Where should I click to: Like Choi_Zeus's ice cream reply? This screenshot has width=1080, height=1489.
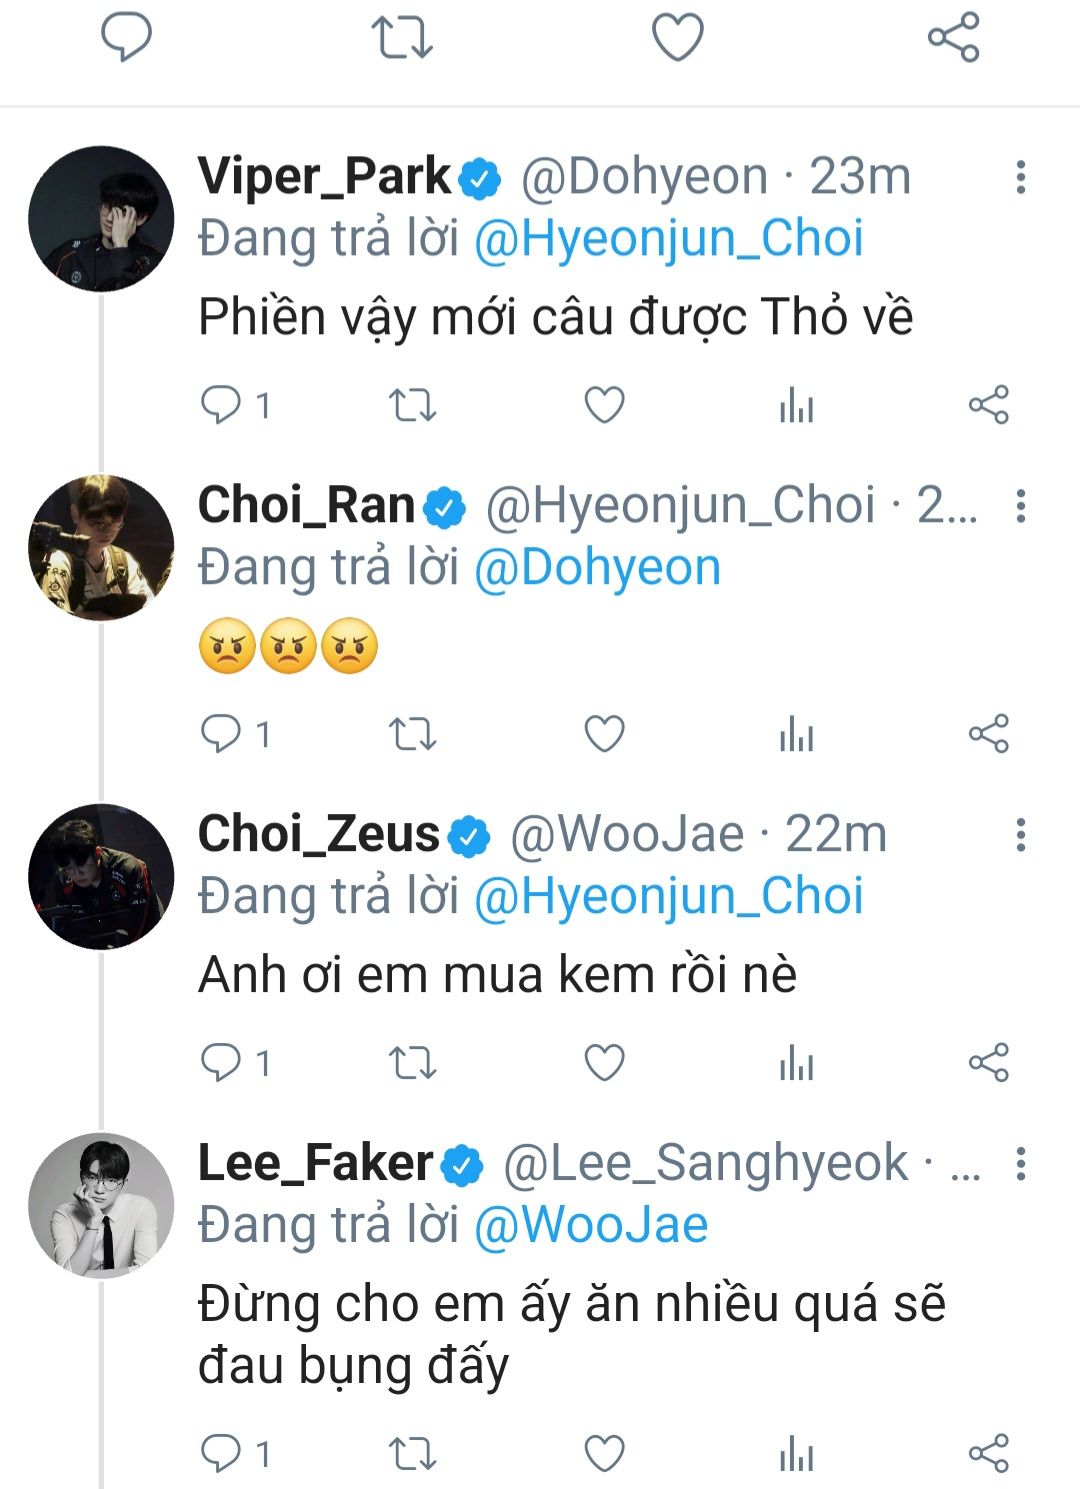tap(604, 1063)
